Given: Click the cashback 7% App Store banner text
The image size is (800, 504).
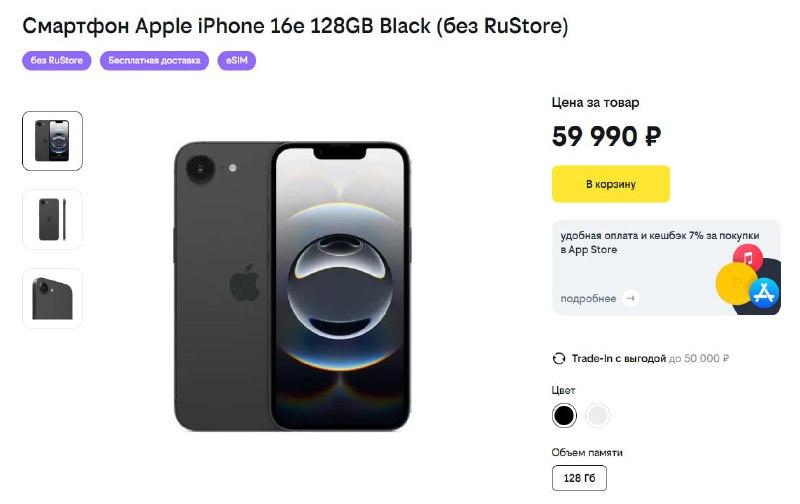Looking at the screenshot, I should 659,242.
